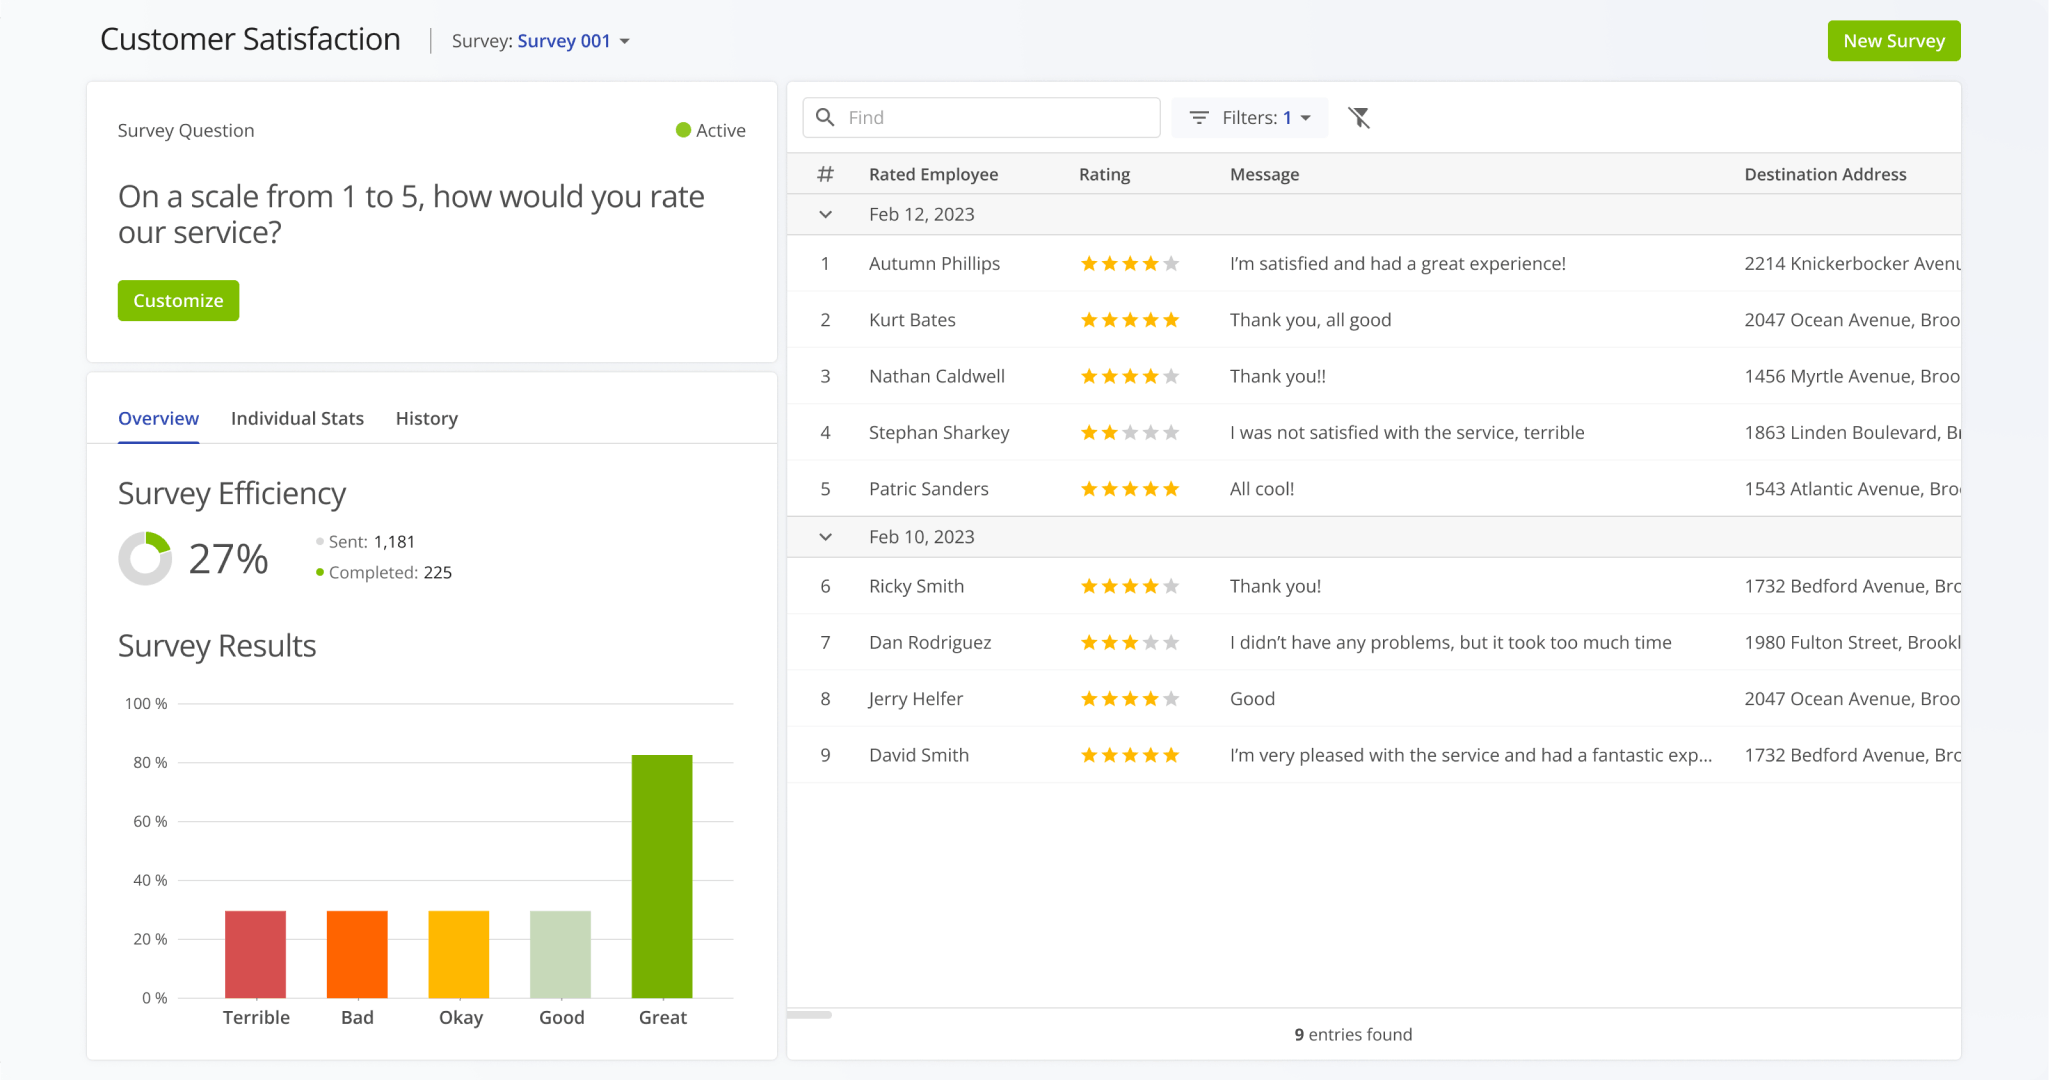Click the # column header icon

(825, 174)
